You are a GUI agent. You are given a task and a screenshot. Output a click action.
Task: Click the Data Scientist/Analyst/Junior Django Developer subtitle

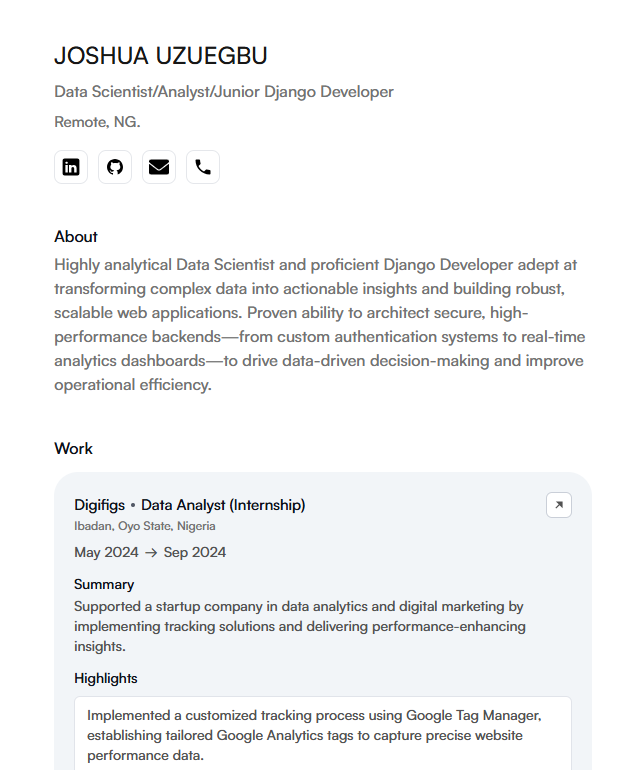point(224,92)
